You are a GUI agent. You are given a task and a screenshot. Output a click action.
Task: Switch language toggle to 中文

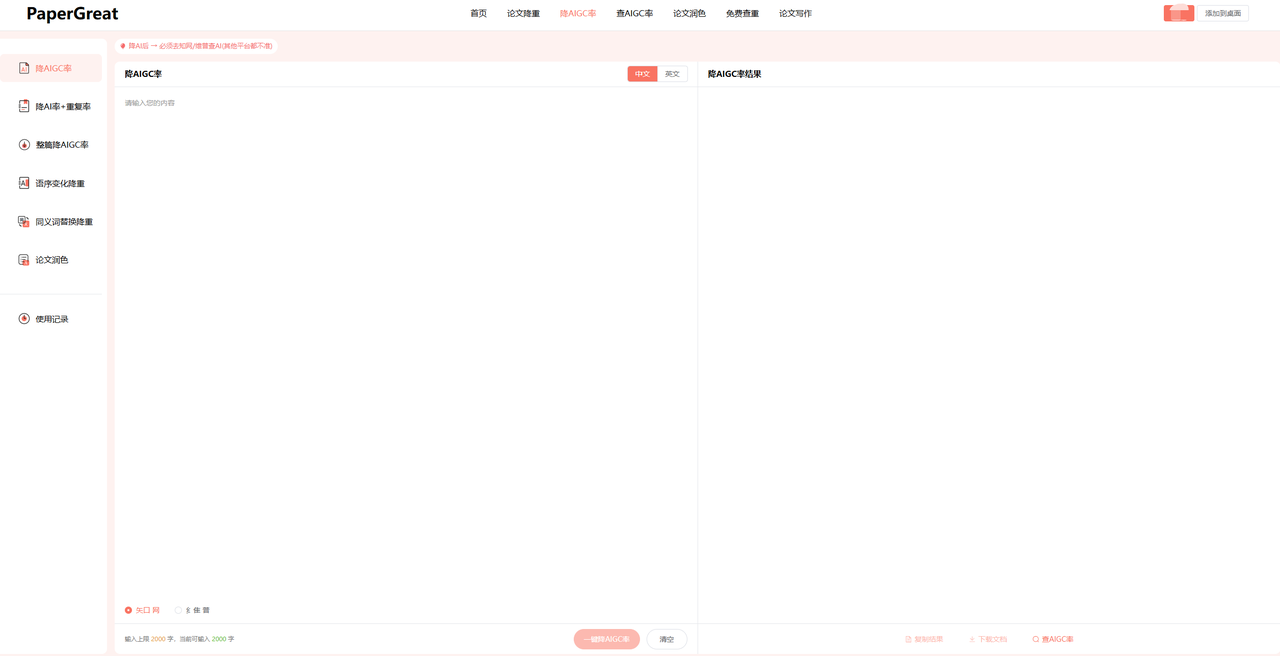(x=642, y=74)
